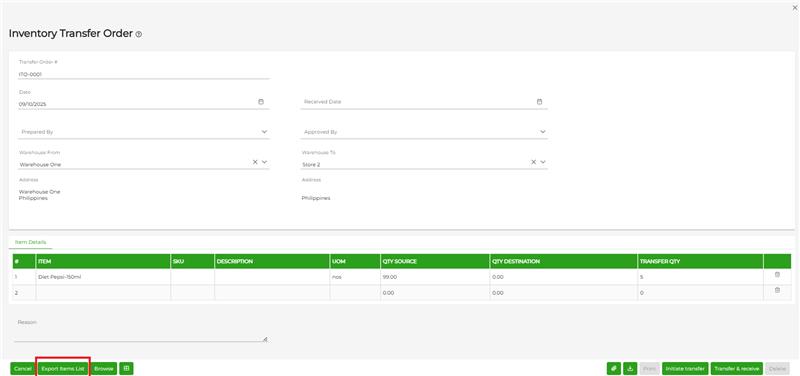Clear the Warehouse To selection
Screen dimensions: 800x376
(534, 162)
